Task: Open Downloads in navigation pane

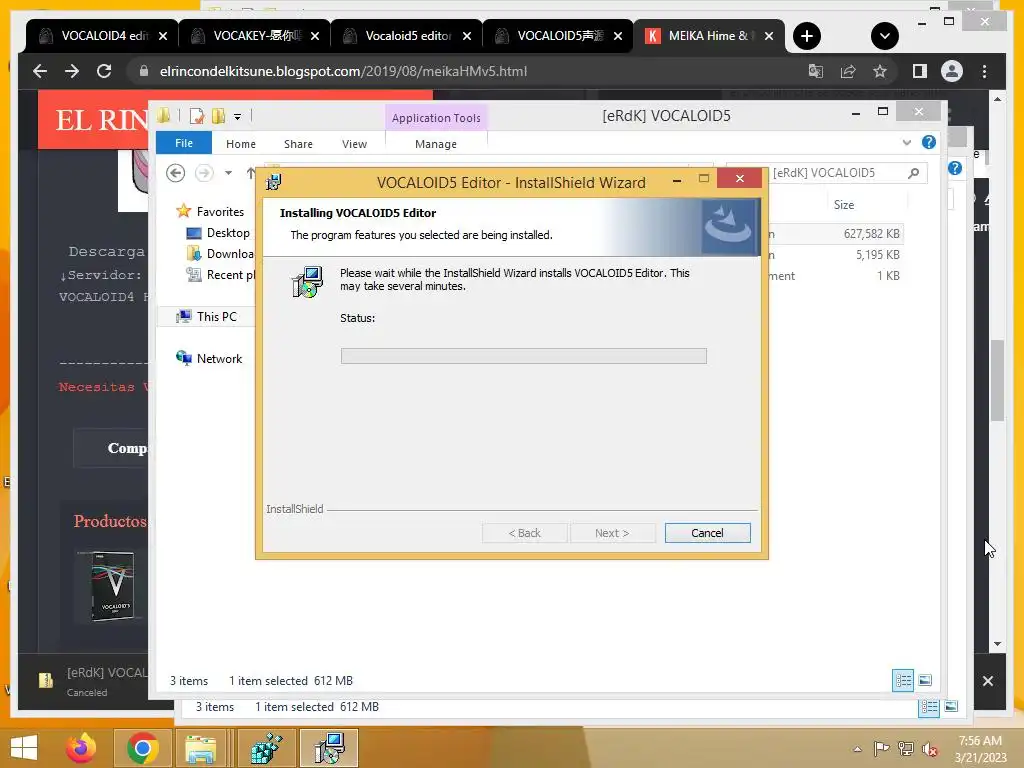Action: (219, 253)
